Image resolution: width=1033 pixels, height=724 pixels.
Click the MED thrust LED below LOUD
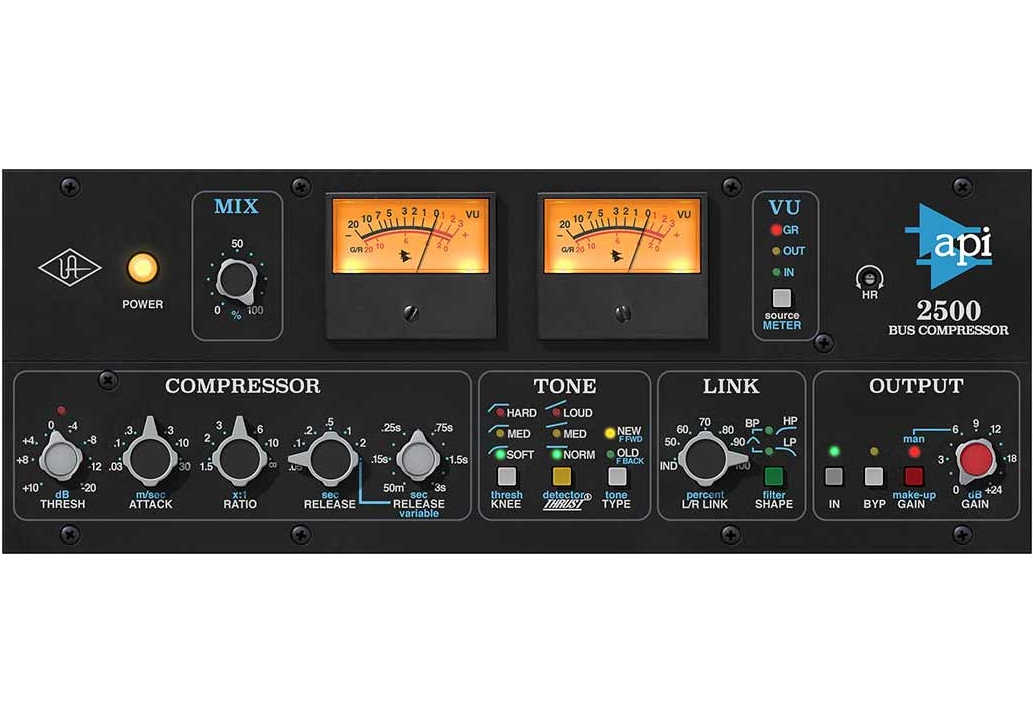[x=557, y=433]
